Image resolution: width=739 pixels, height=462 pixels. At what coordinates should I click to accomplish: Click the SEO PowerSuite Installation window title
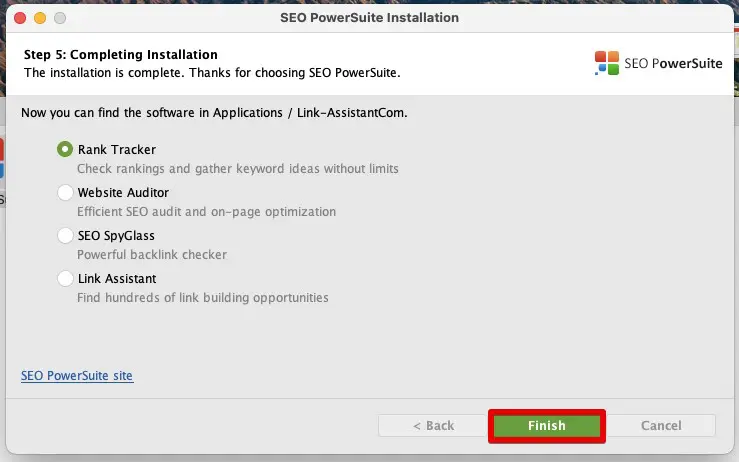tap(368, 18)
